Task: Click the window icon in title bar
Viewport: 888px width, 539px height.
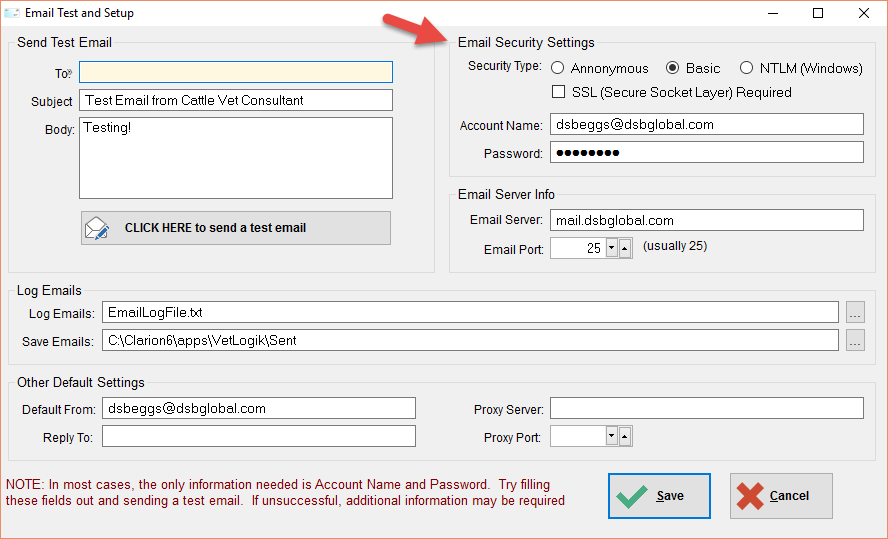Action: click(11, 12)
